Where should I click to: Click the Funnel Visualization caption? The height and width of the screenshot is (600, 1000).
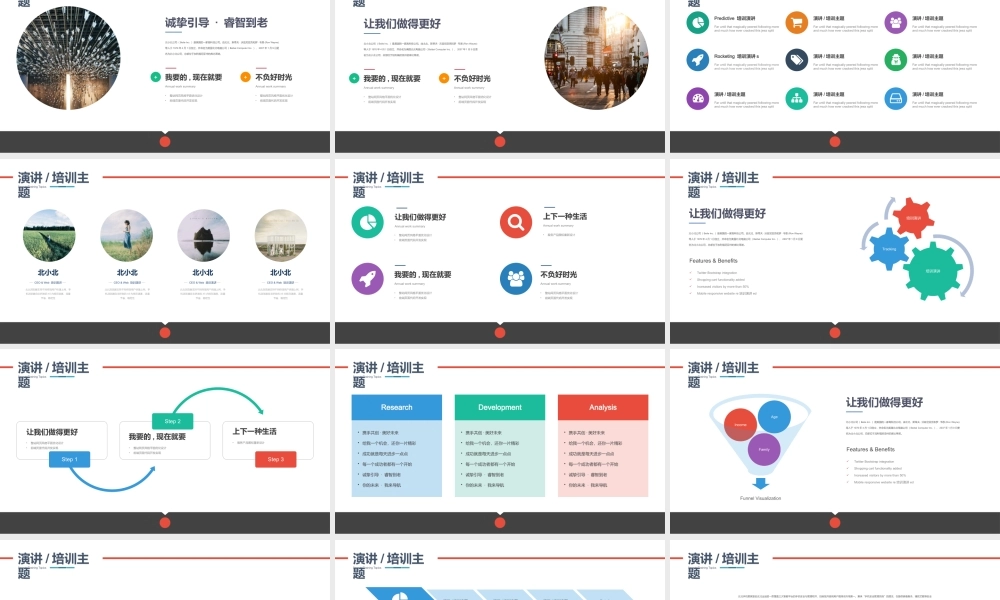coord(760,498)
